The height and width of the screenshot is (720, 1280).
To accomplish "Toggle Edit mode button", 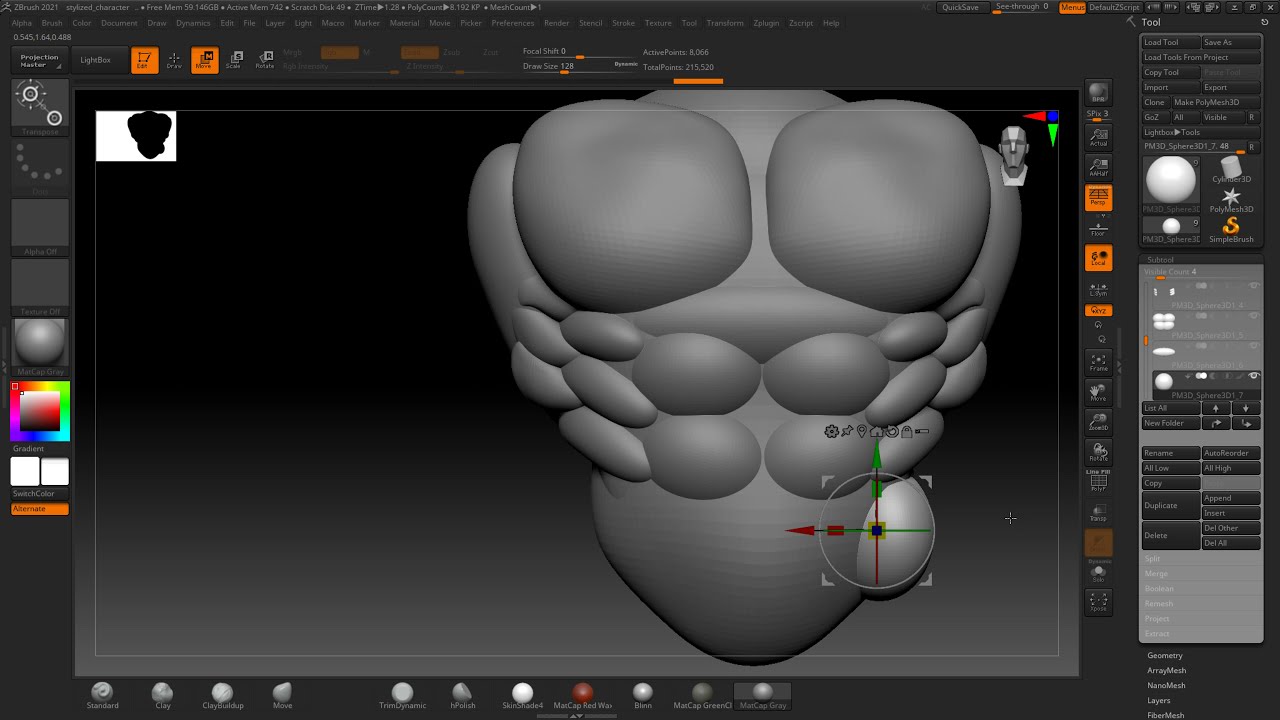I will (x=144, y=60).
